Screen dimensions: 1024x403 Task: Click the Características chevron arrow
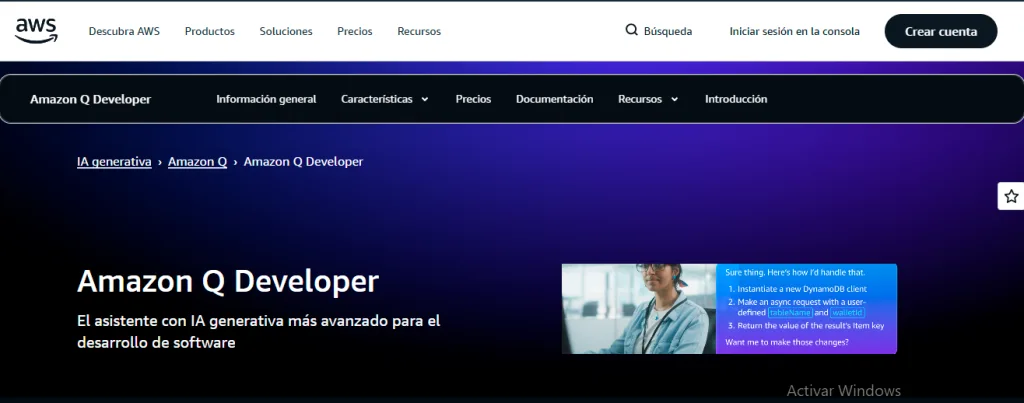(x=424, y=100)
